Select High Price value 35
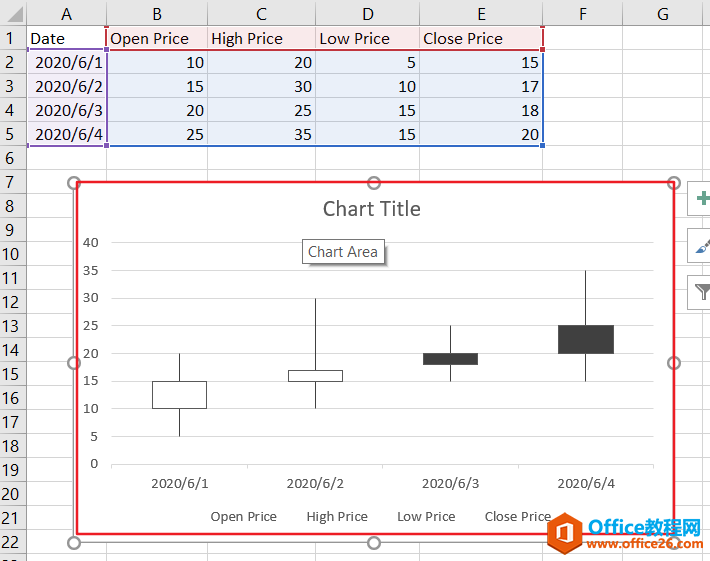The width and height of the screenshot is (710, 561). pyautogui.click(x=261, y=134)
